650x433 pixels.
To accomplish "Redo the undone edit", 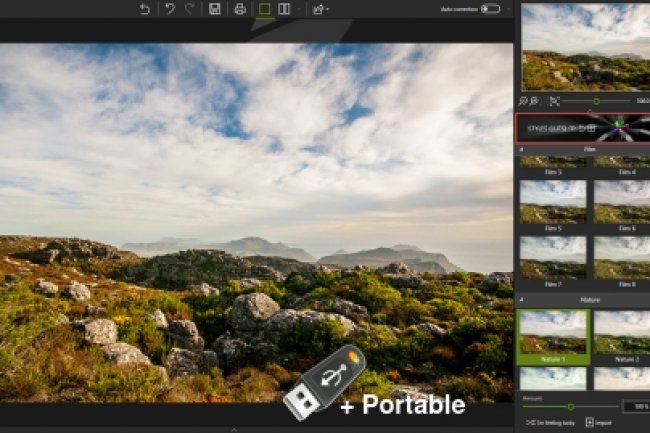I will click(x=189, y=9).
